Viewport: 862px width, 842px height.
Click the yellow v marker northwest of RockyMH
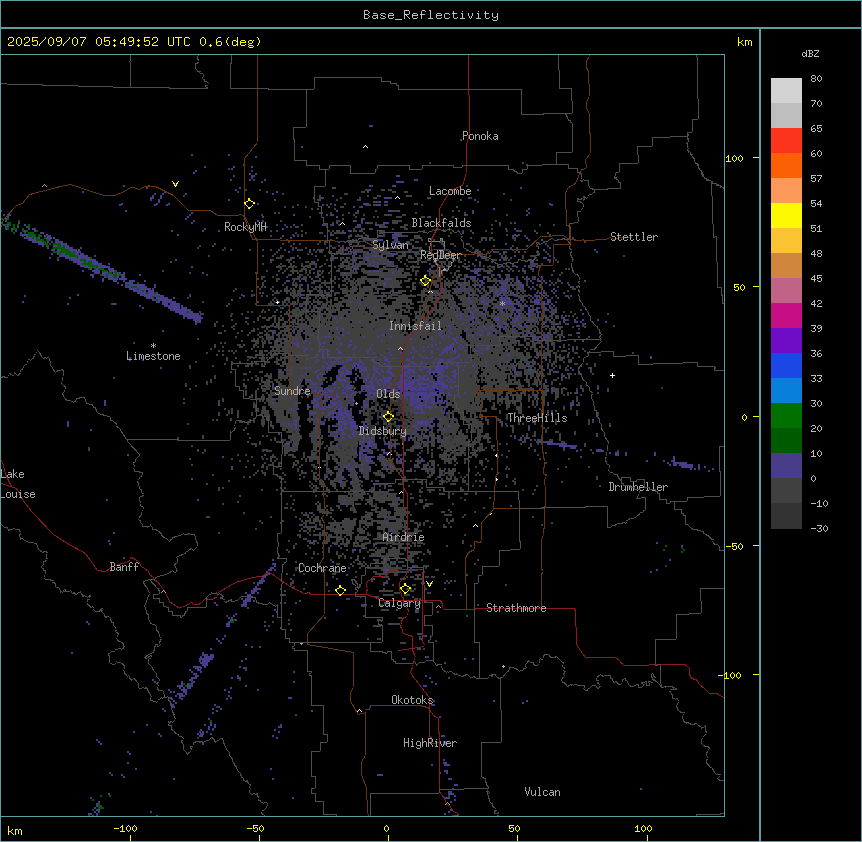175,184
